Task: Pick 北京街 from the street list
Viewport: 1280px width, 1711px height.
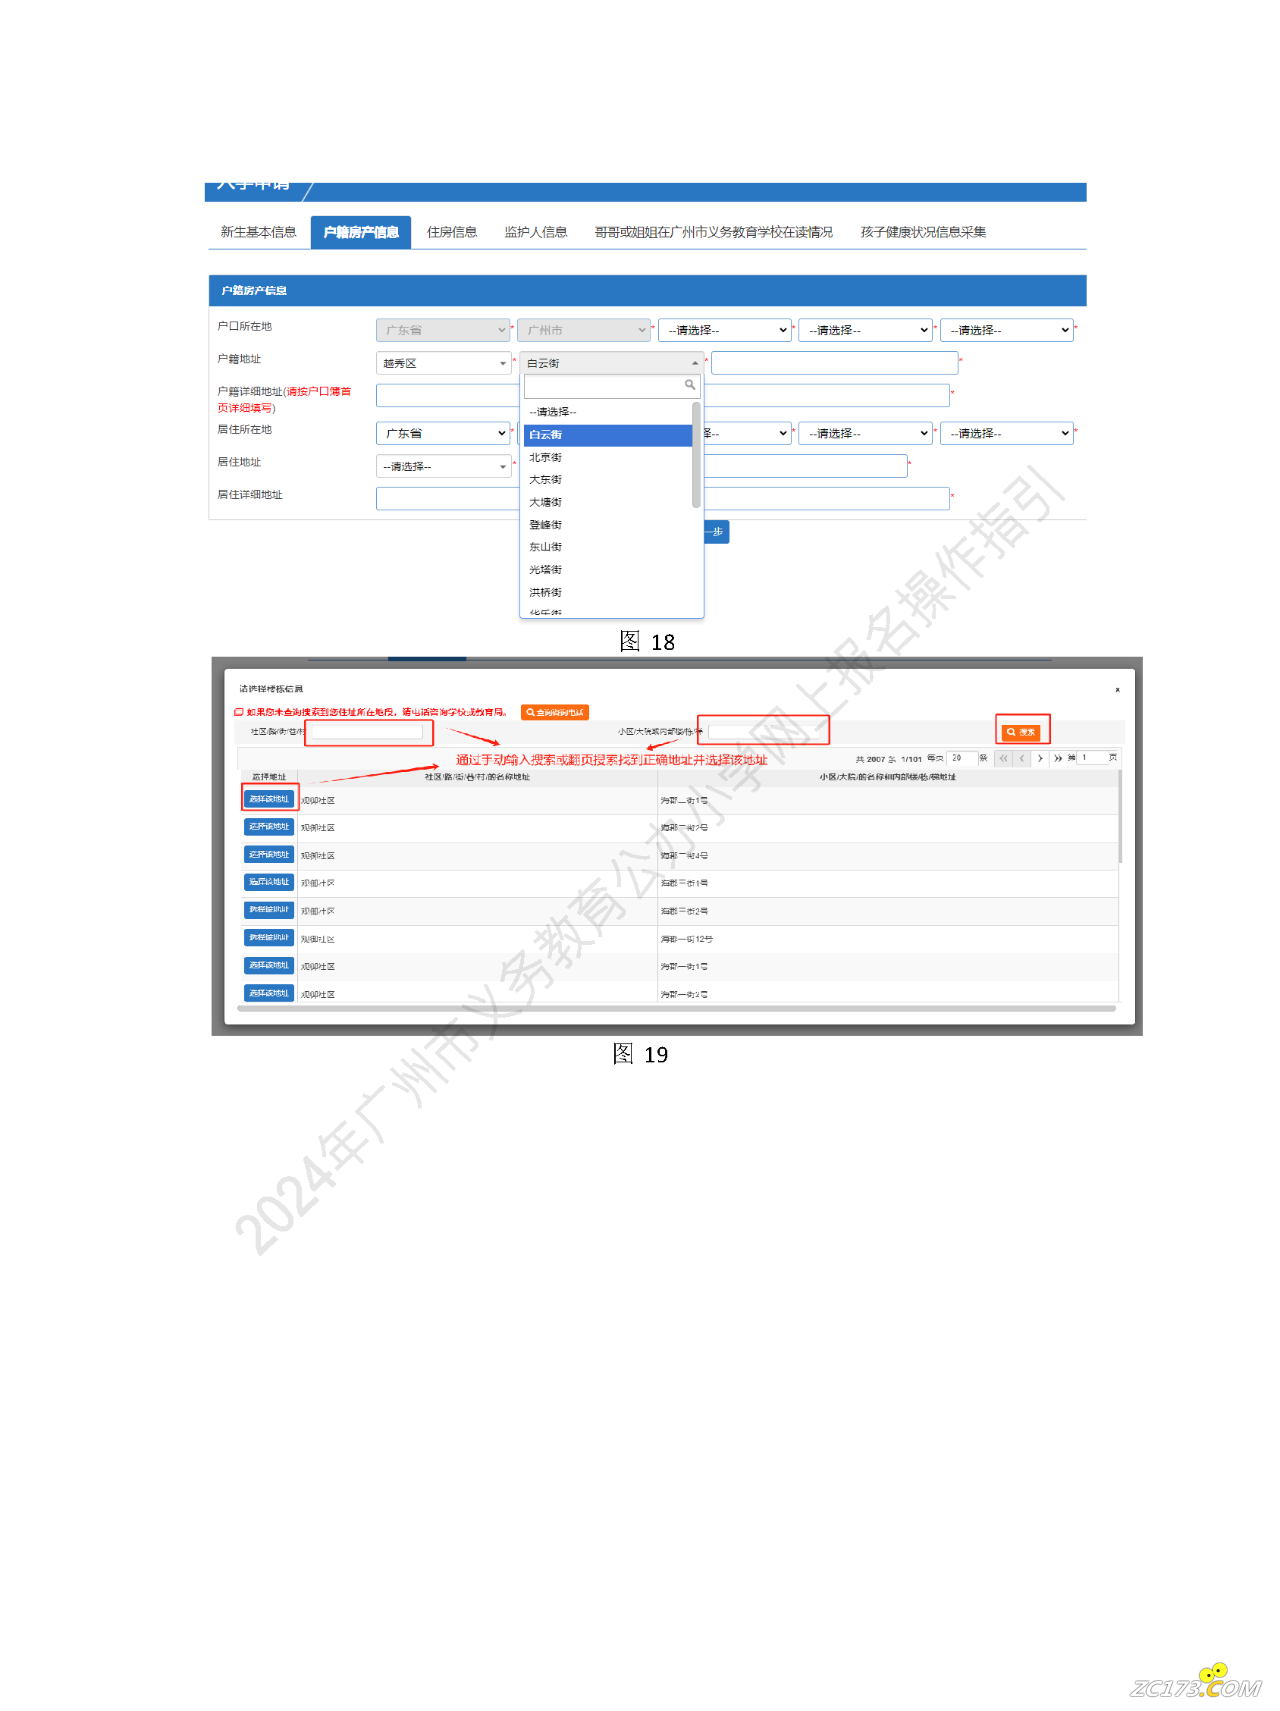Action: [x=607, y=457]
